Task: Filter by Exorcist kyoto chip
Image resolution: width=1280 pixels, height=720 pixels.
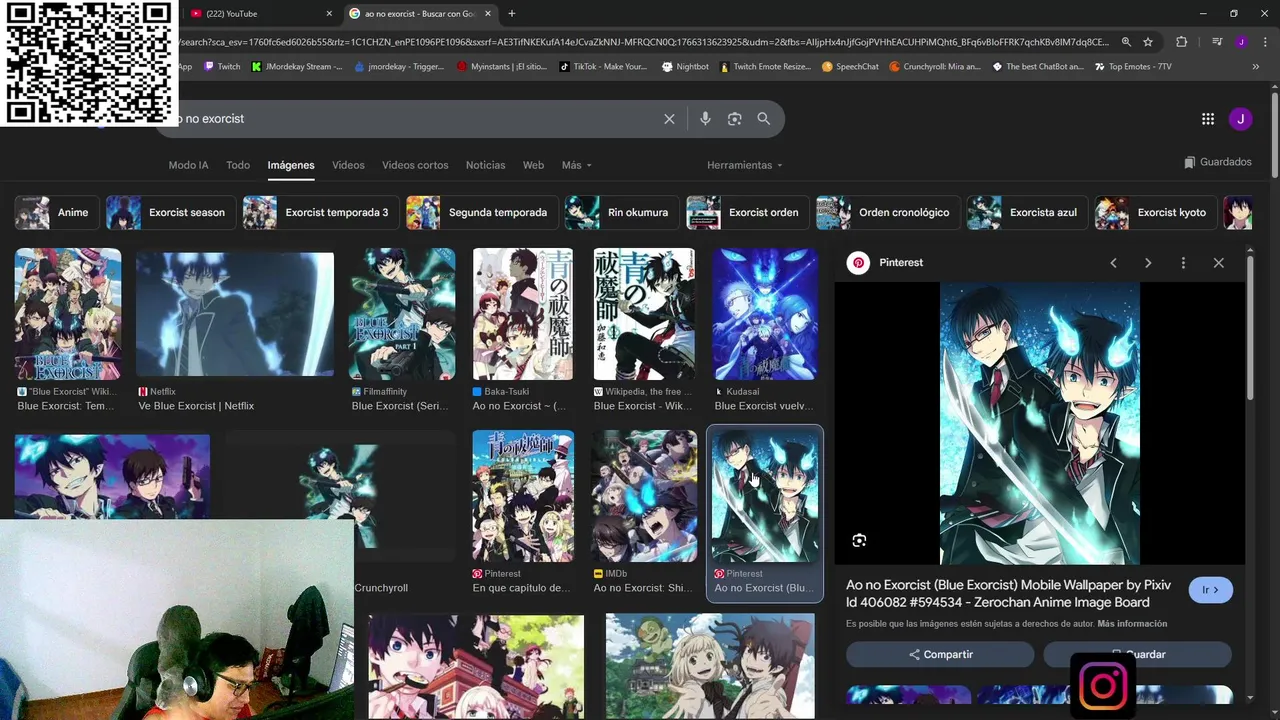Action: pyautogui.click(x=1155, y=213)
